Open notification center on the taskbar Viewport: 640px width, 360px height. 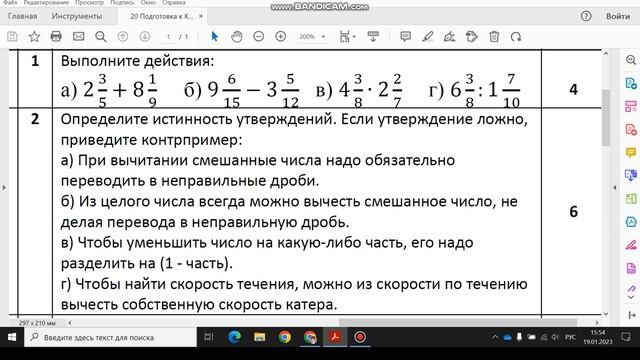626,337
